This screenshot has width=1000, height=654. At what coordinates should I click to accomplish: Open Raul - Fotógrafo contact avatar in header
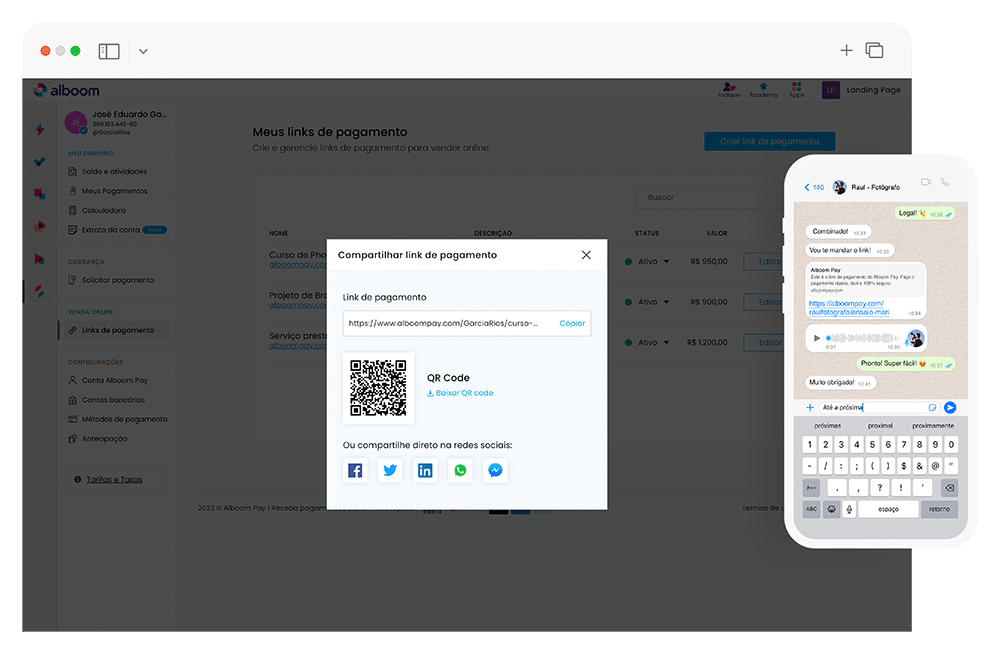point(840,187)
